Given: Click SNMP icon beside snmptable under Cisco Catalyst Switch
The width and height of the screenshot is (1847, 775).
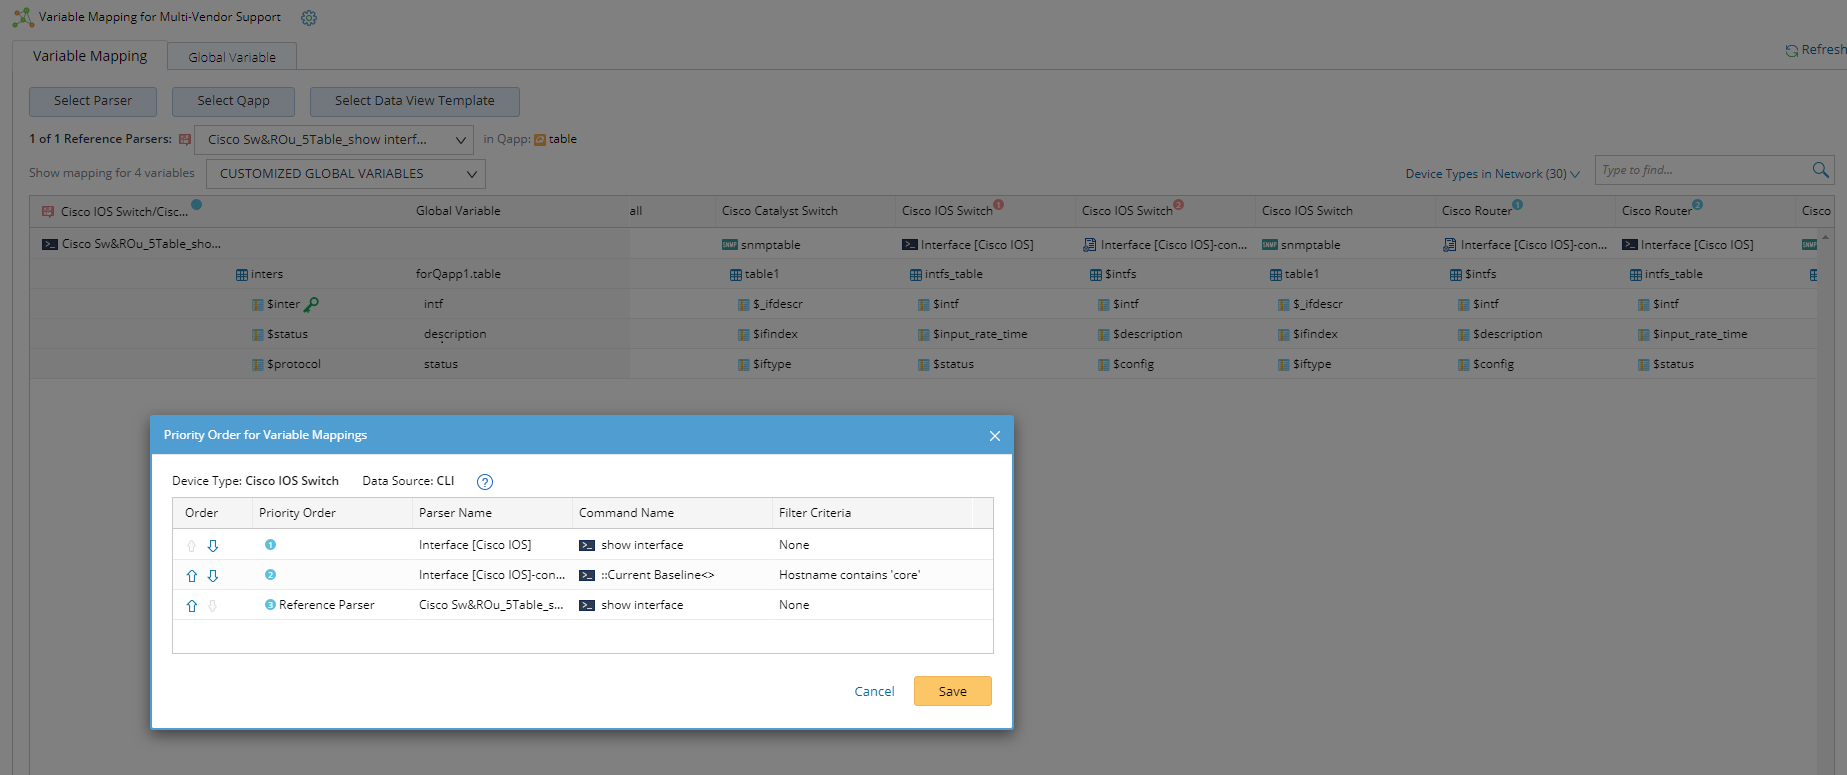Looking at the screenshot, I should click(730, 245).
